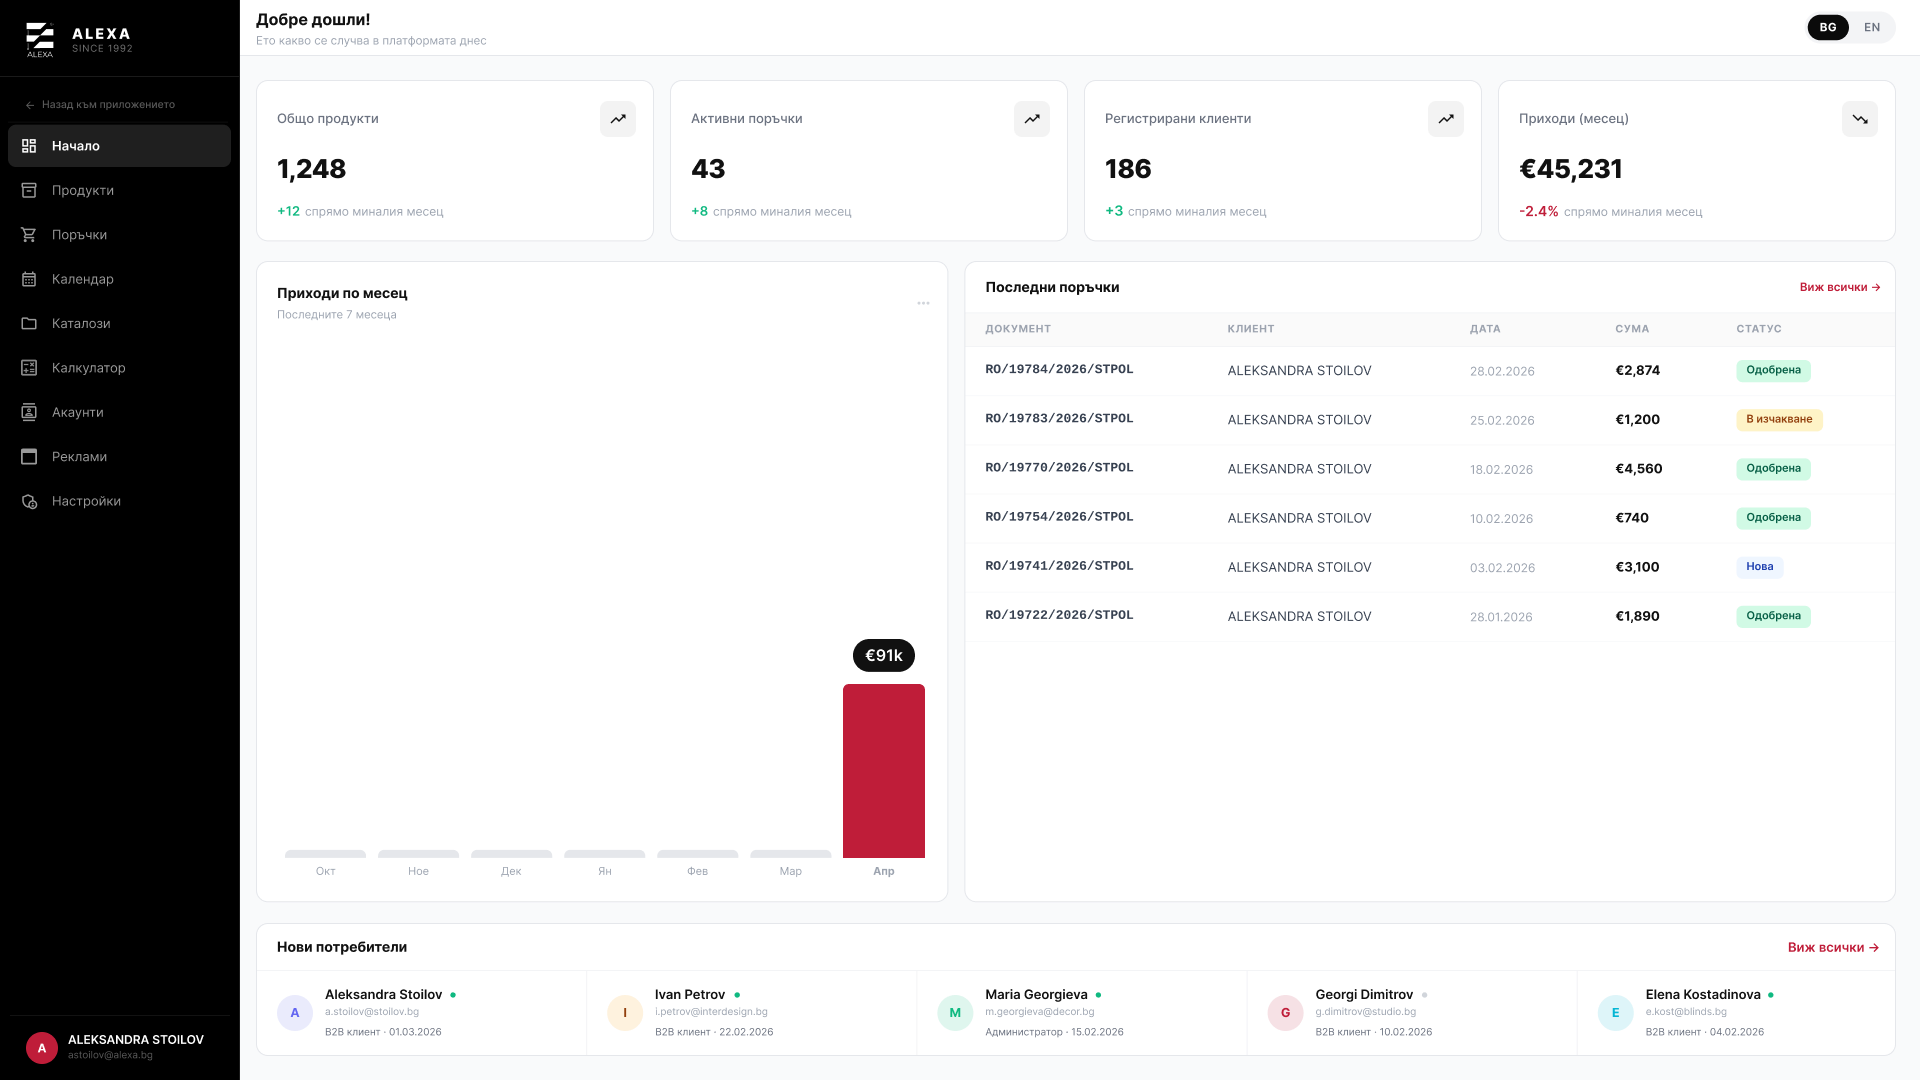Click Виж всички in Последни поръчки
This screenshot has width=1920, height=1080.
[1840, 287]
